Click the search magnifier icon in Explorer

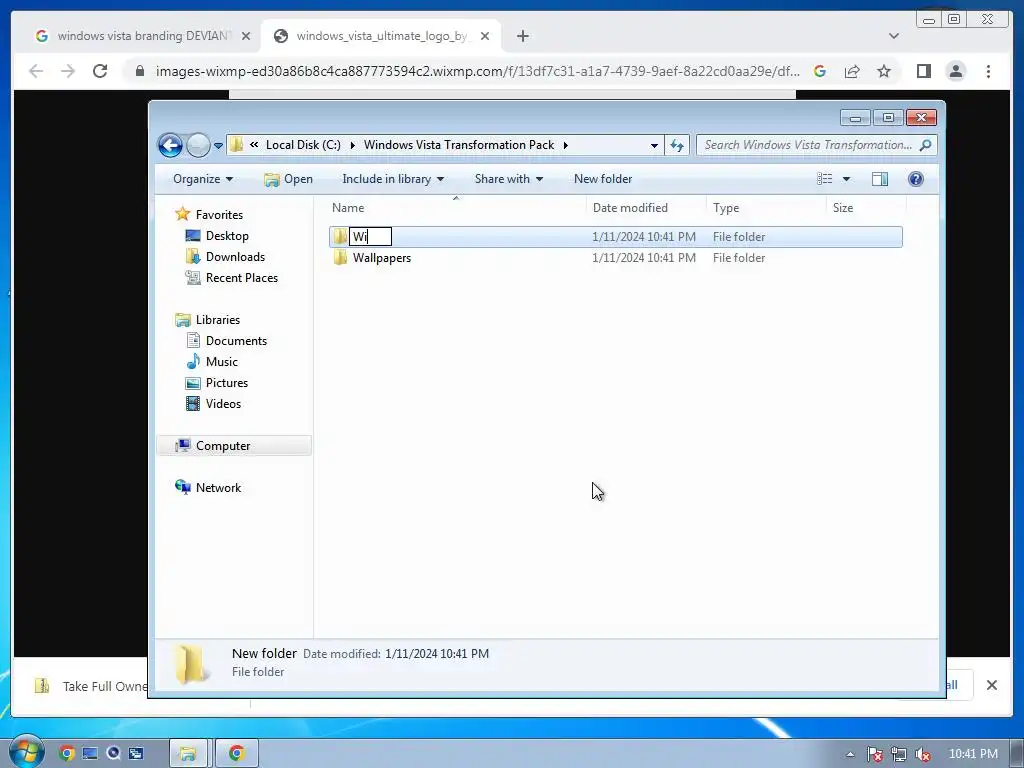click(x=925, y=145)
